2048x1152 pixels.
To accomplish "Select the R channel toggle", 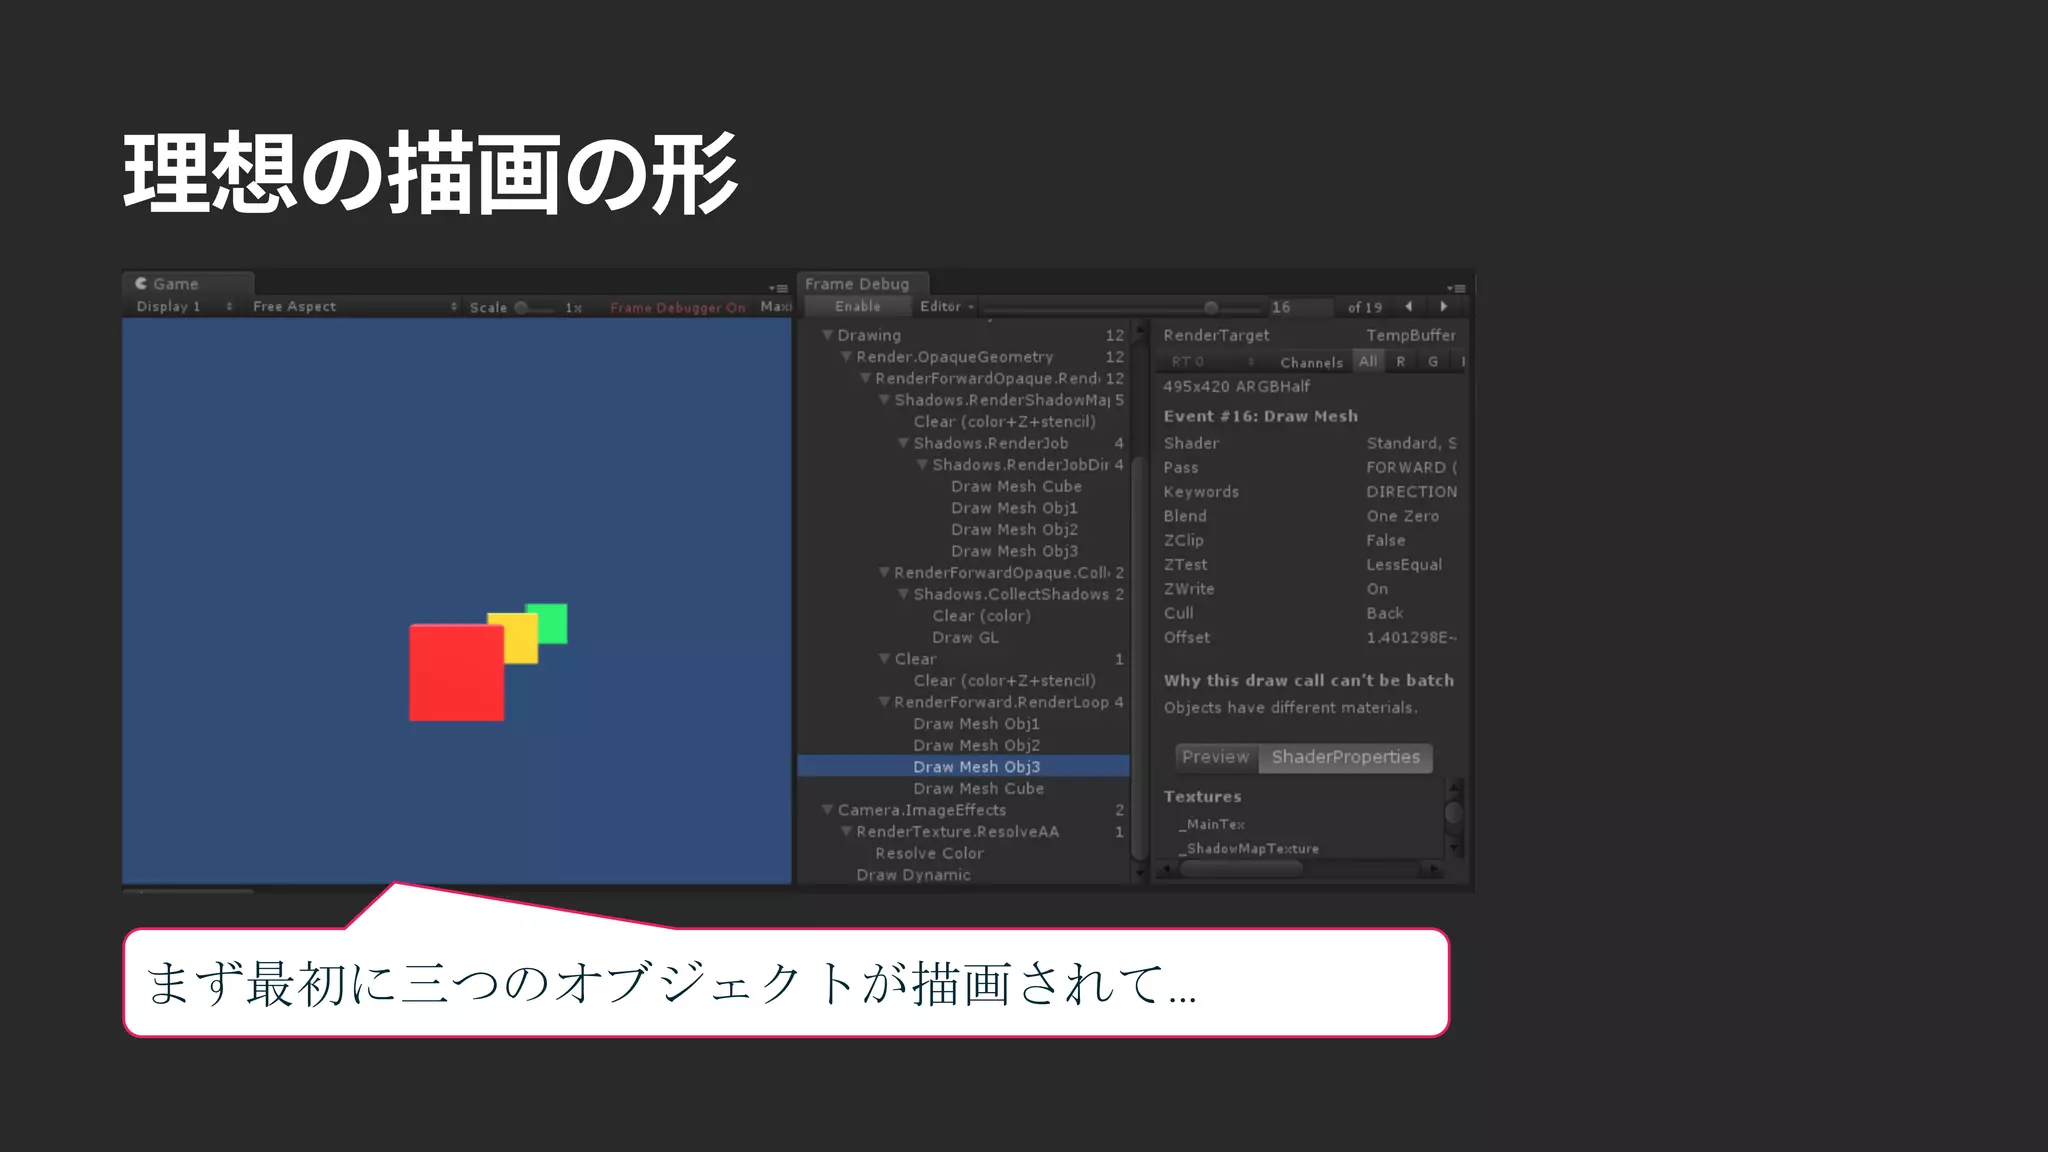I will 1401,361.
